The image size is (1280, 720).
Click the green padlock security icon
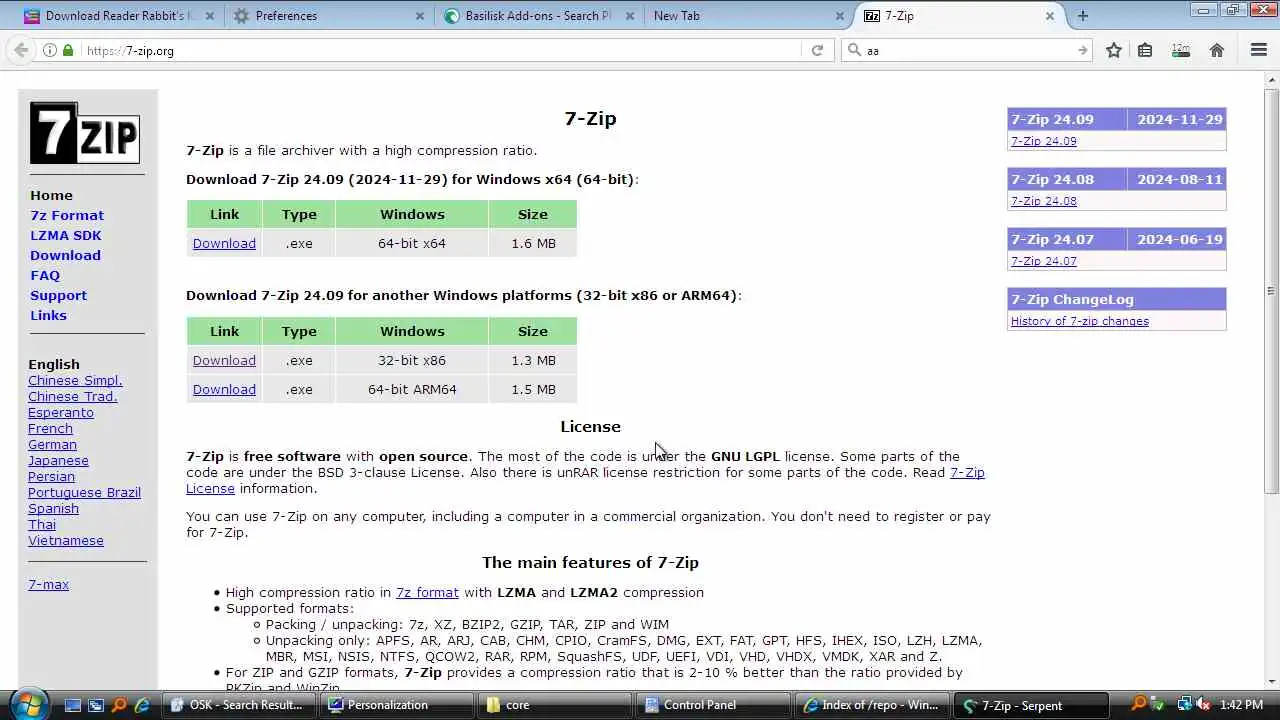pos(68,50)
